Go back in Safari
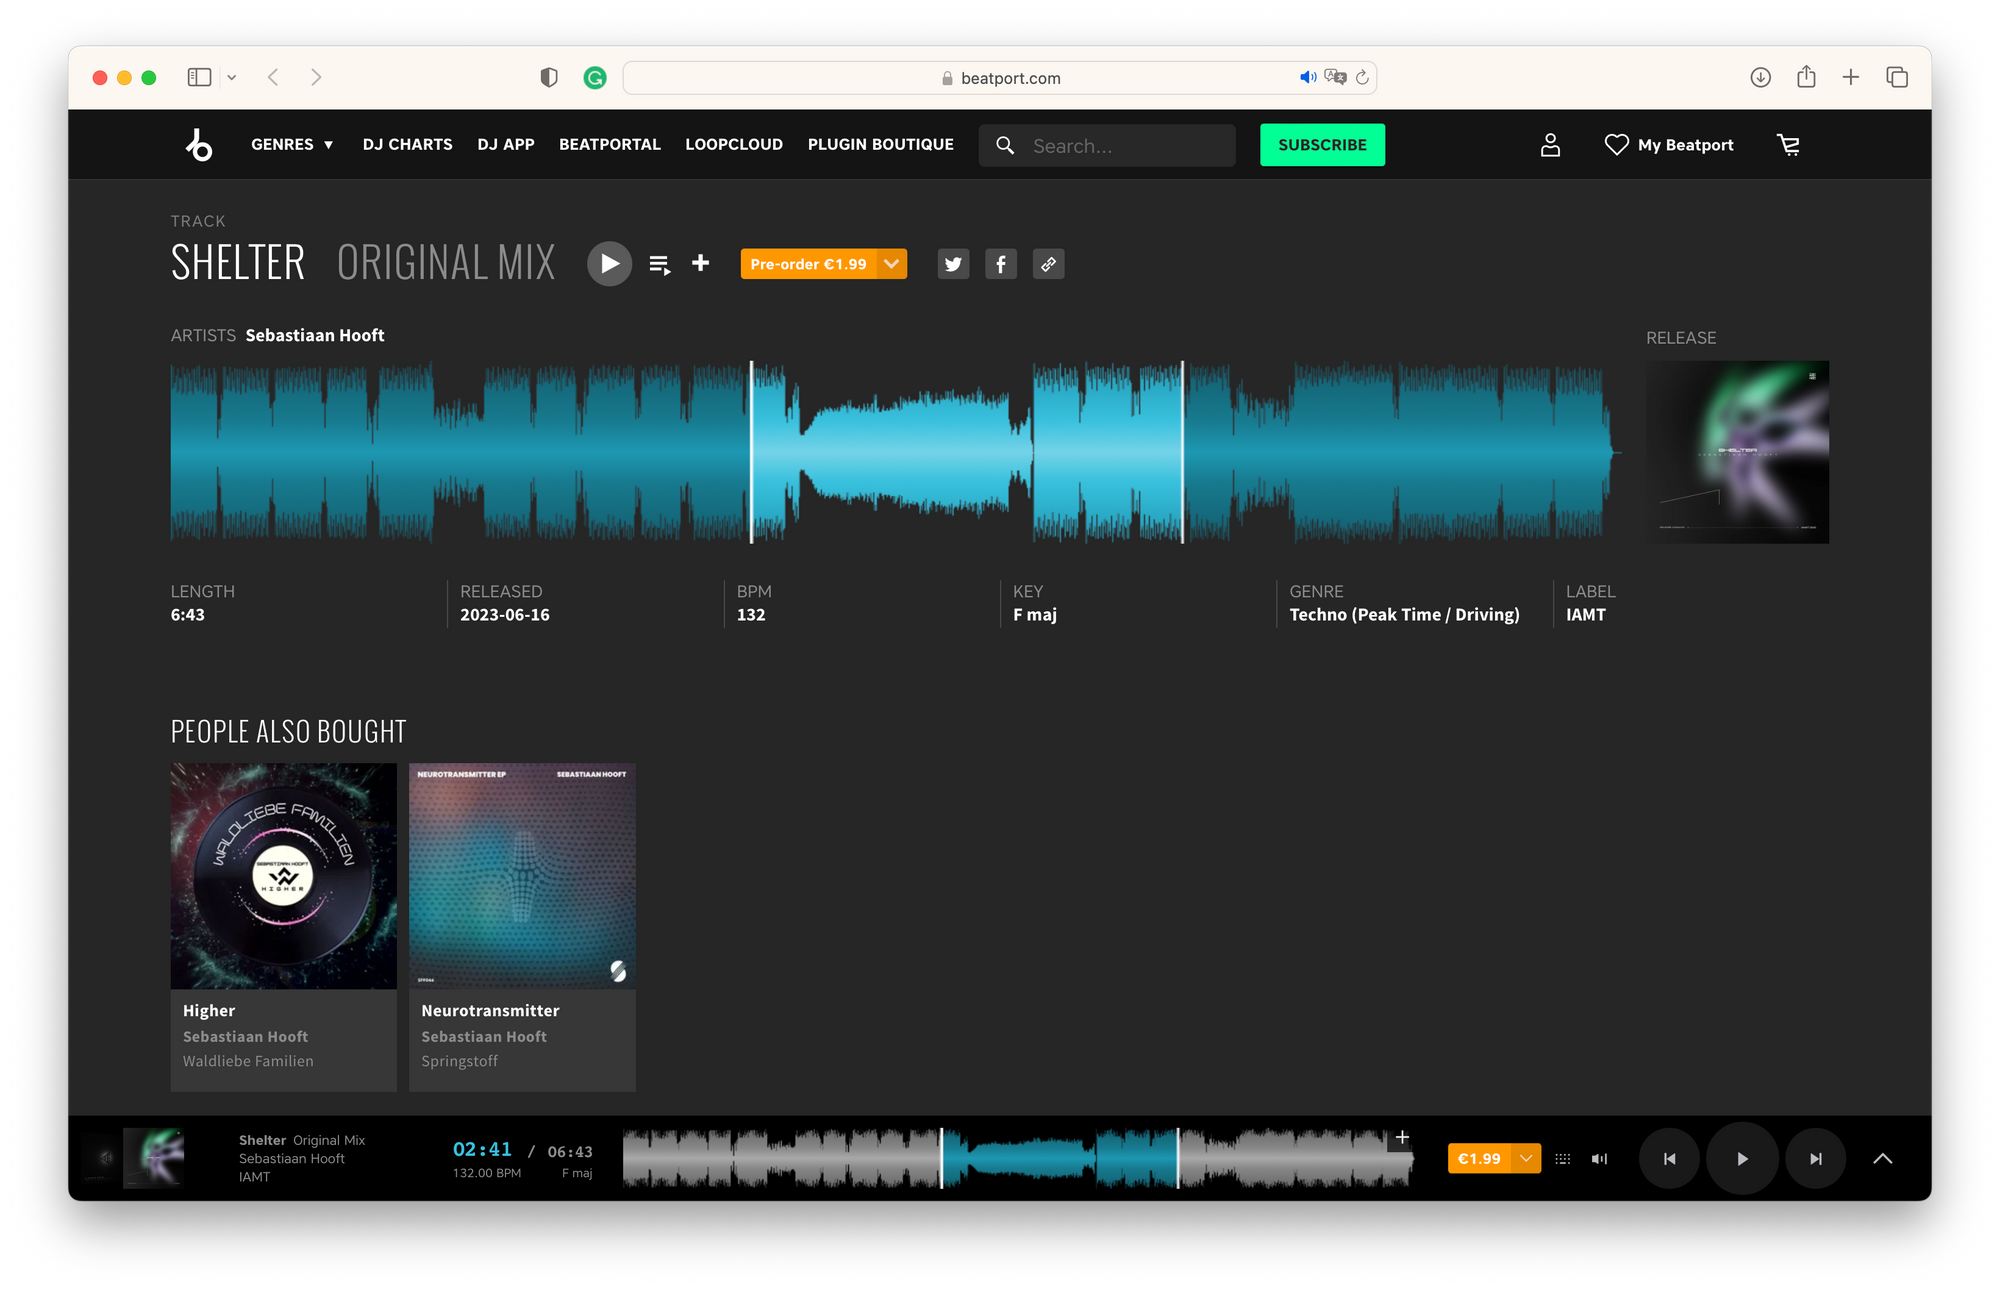Viewport: 2000px width, 1291px height. coord(273,77)
